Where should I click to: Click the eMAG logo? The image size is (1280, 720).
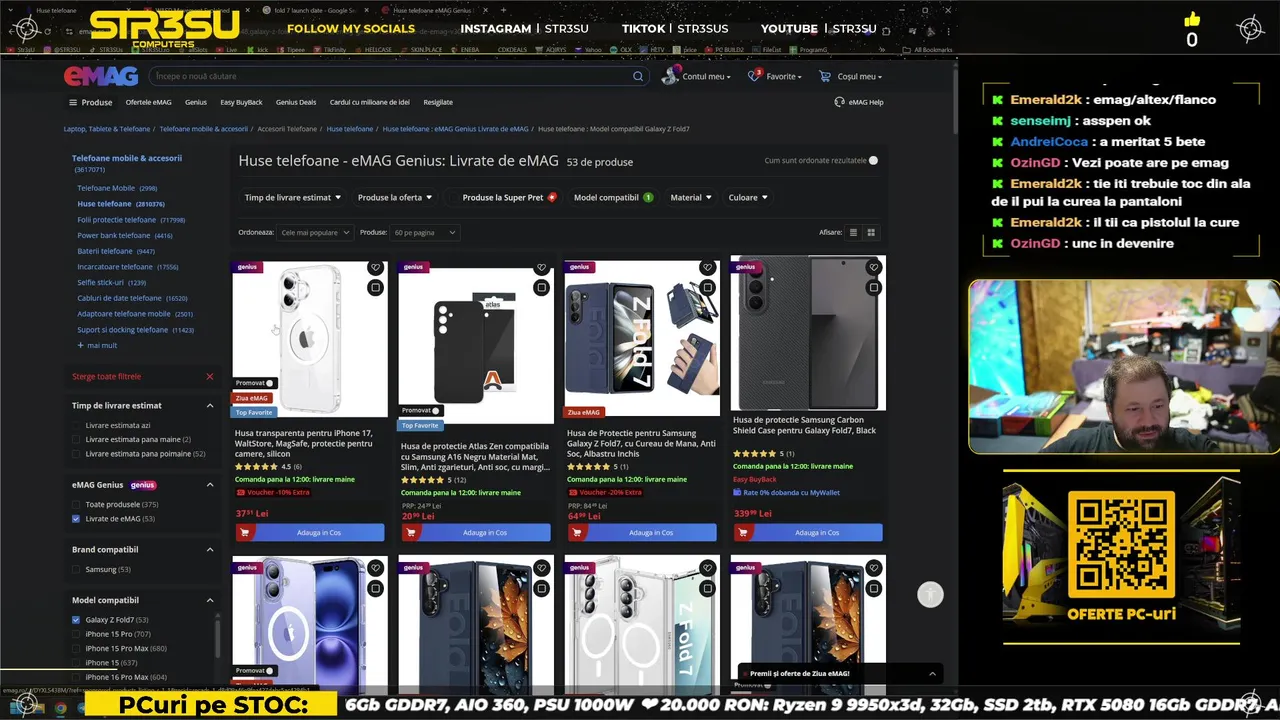click(x=100, y=76)
